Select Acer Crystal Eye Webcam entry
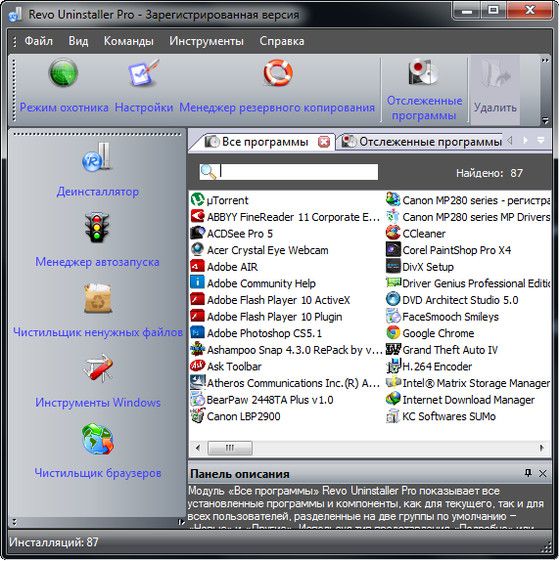560x561 pixels. (259, 250)
